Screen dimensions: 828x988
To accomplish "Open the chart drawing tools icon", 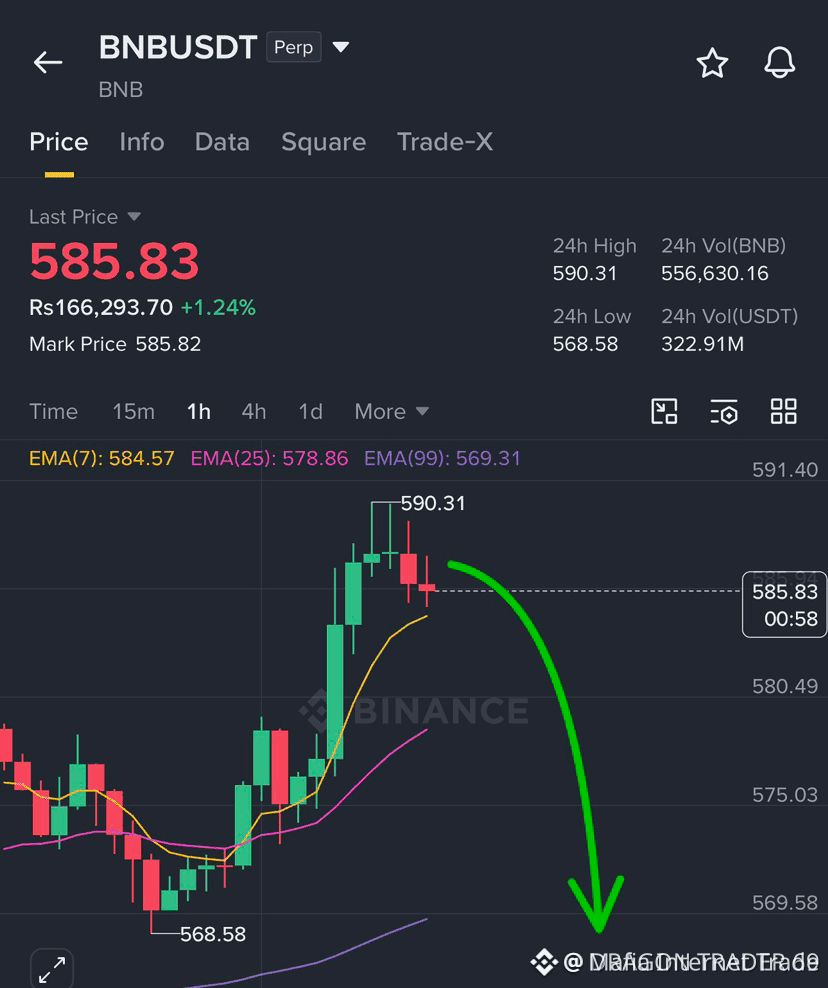I will (x=664, y=411).
